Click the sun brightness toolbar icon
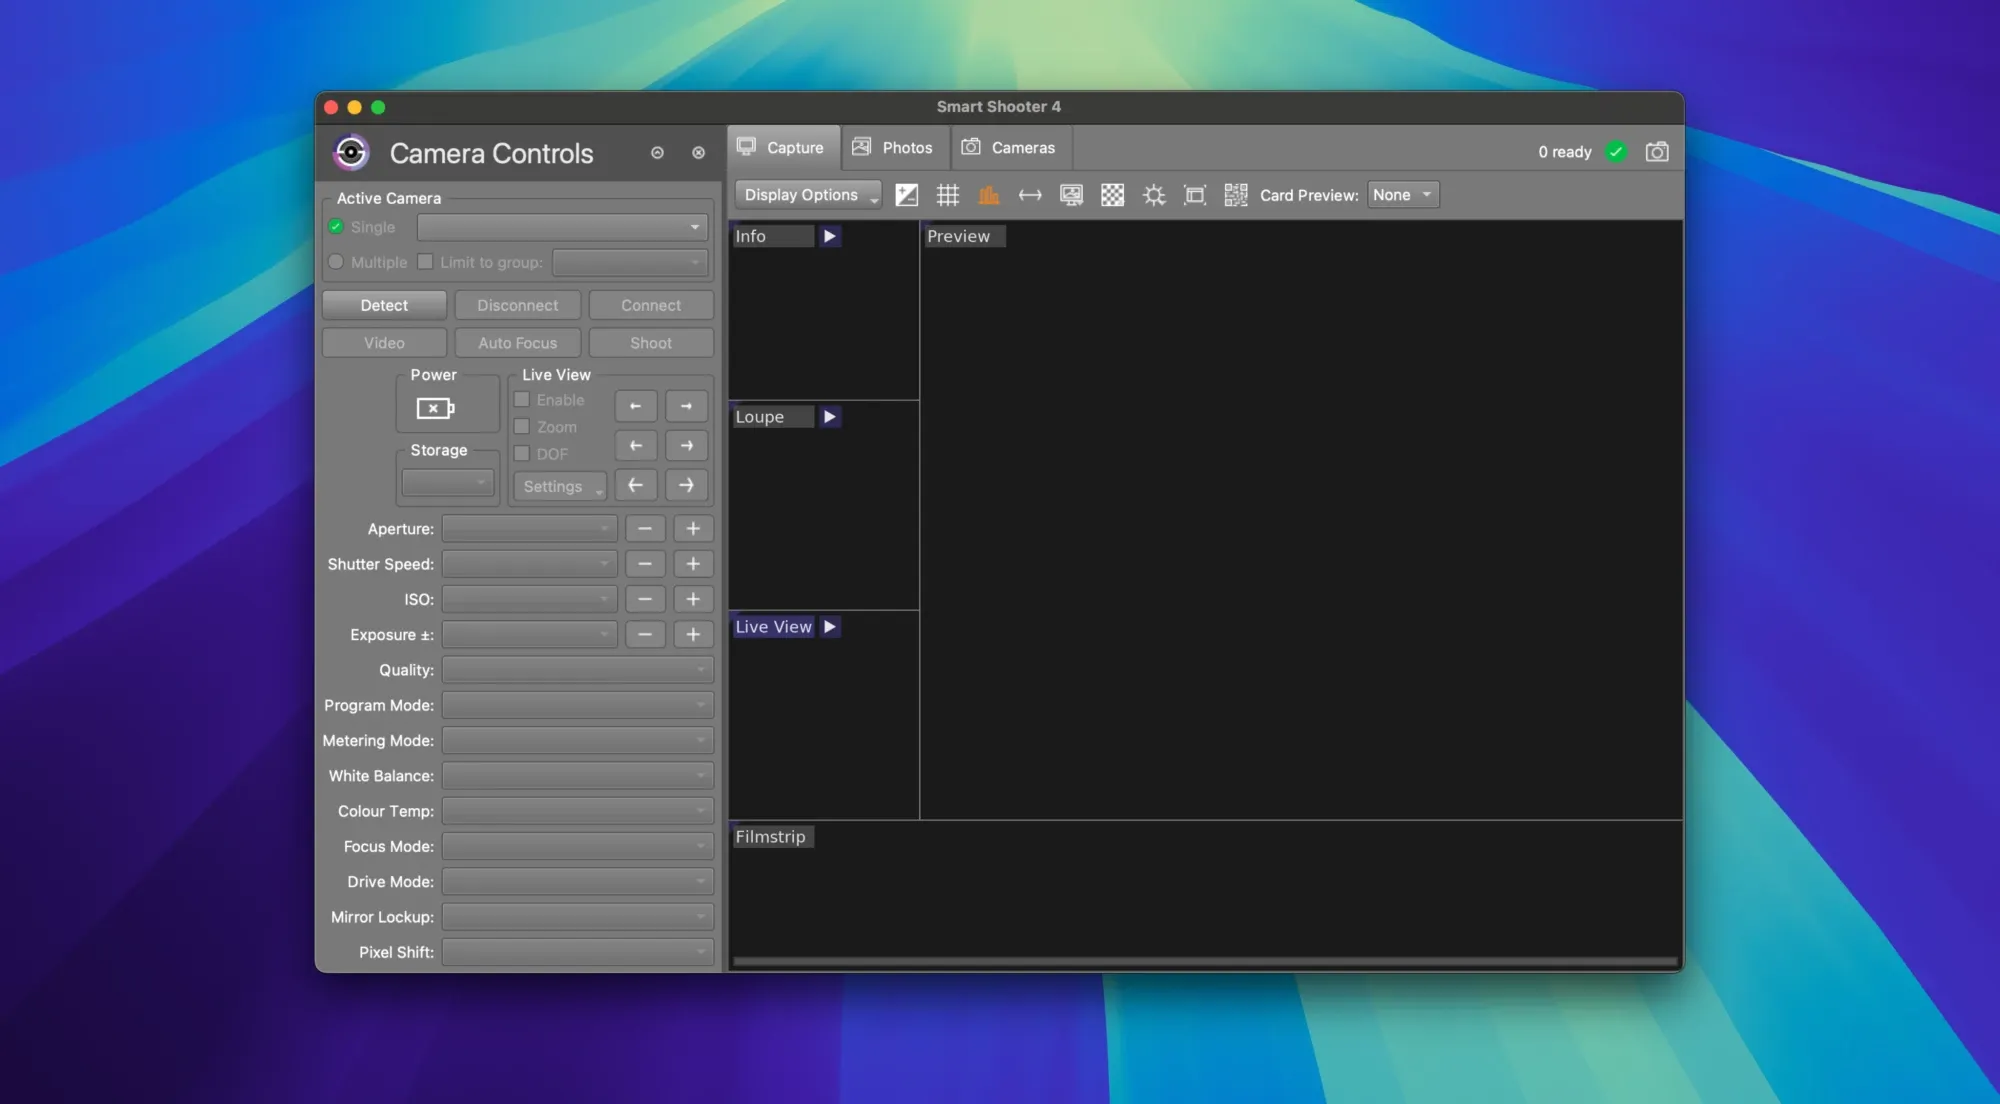The width and height of the screenshot is (2000, 1104). point(1154,195)
